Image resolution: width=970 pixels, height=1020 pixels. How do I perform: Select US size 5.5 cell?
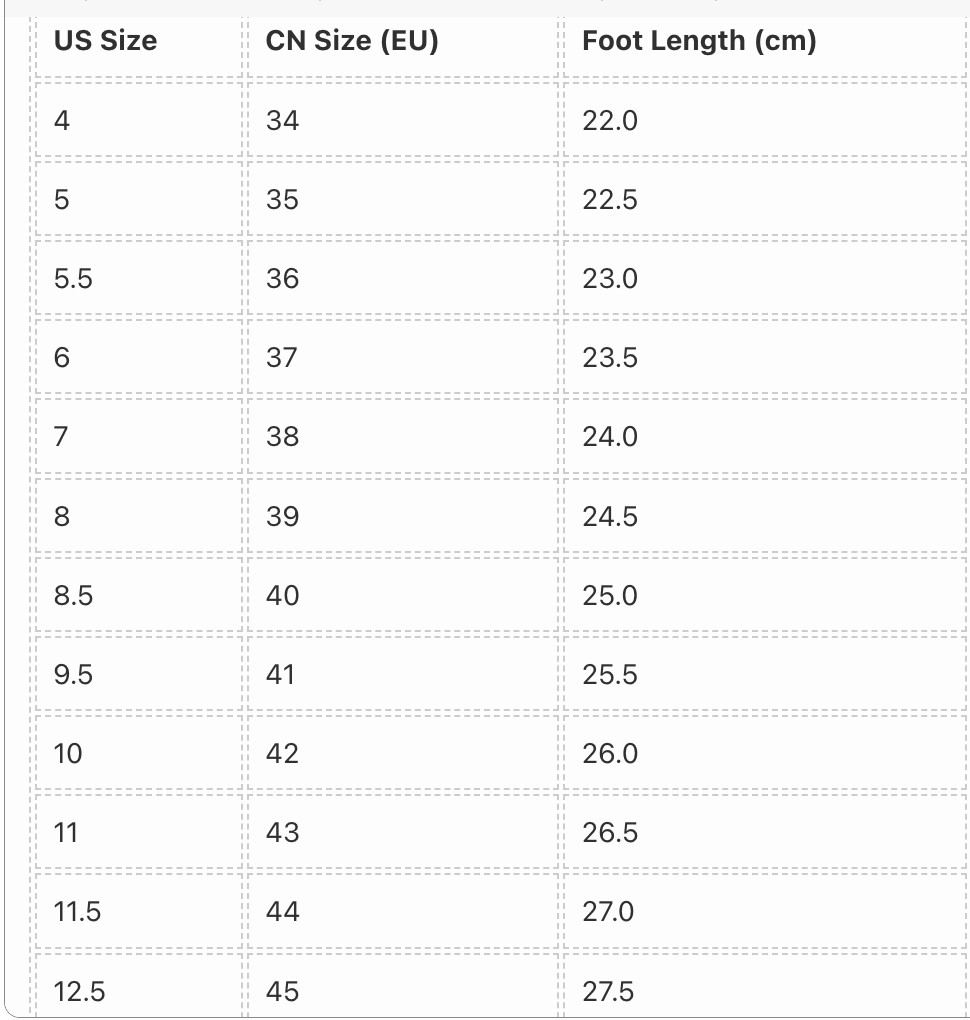pyautogui.click(x=138, y=278)
